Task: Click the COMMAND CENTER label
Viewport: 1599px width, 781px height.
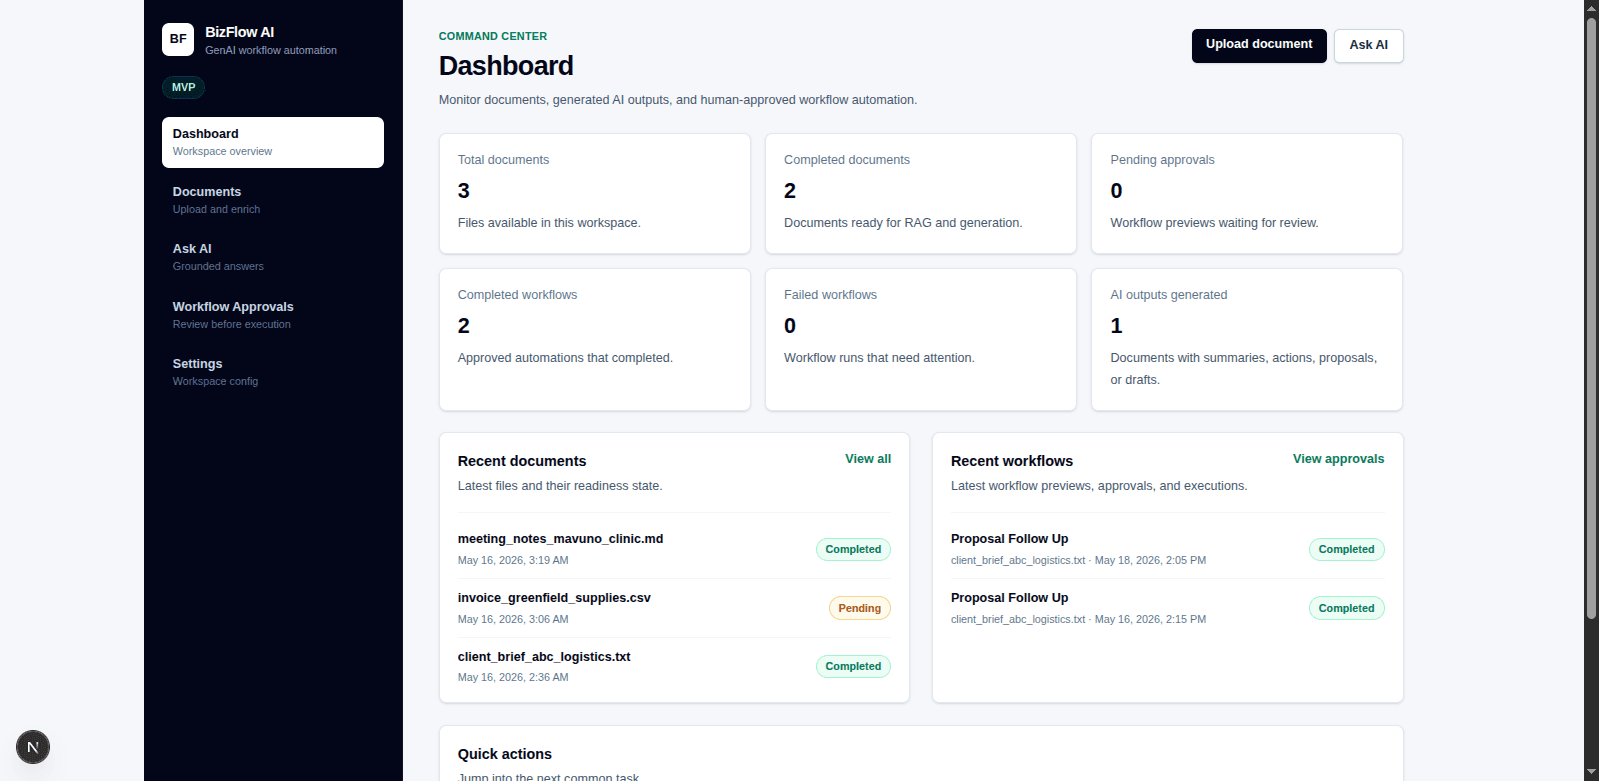Action: click(493, 36)
